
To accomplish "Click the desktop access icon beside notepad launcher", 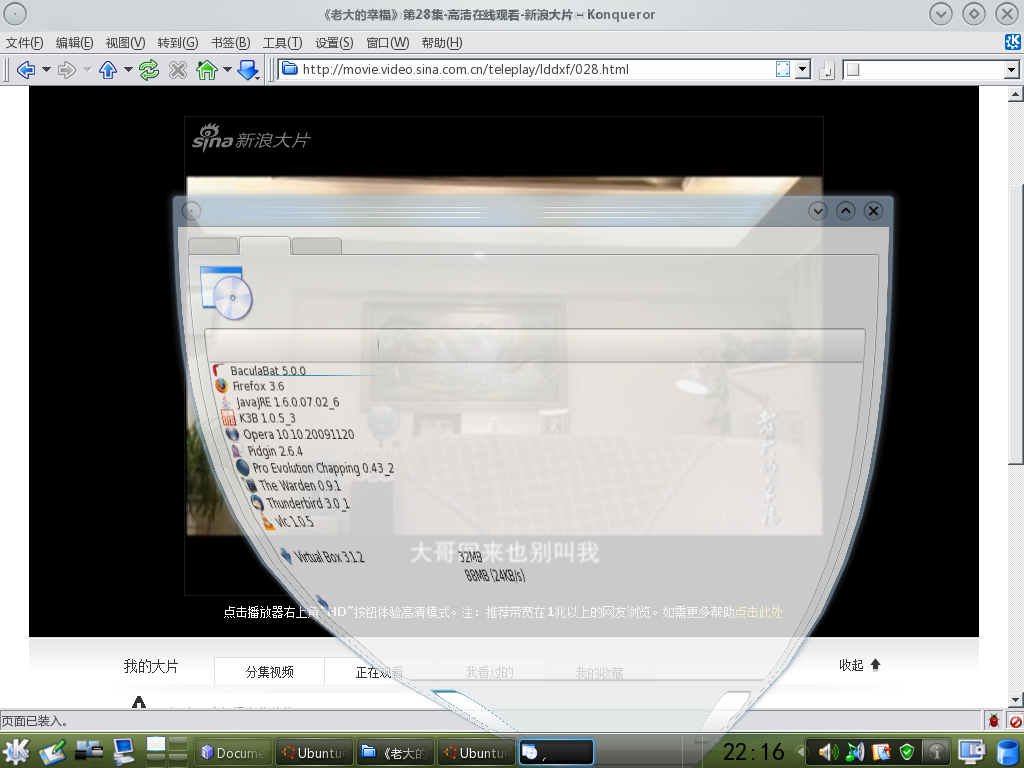I will pyautogui.click(x=89, y=752).
